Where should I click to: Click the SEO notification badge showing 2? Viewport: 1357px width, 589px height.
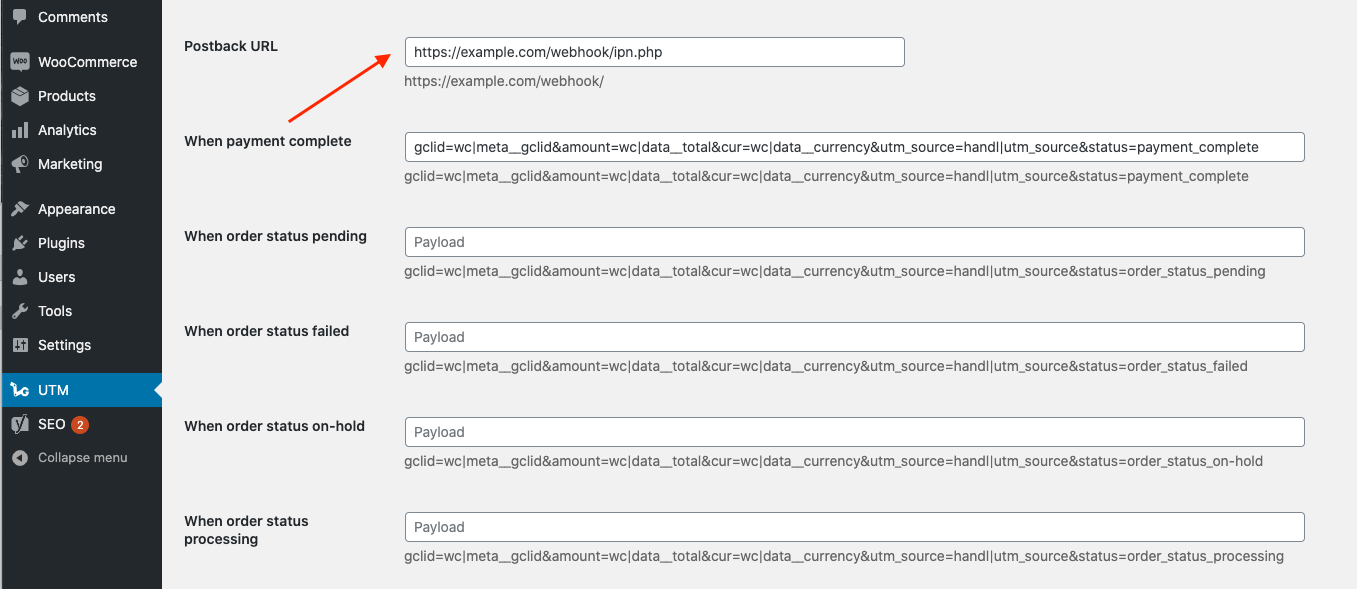click(x=80, y=424)
